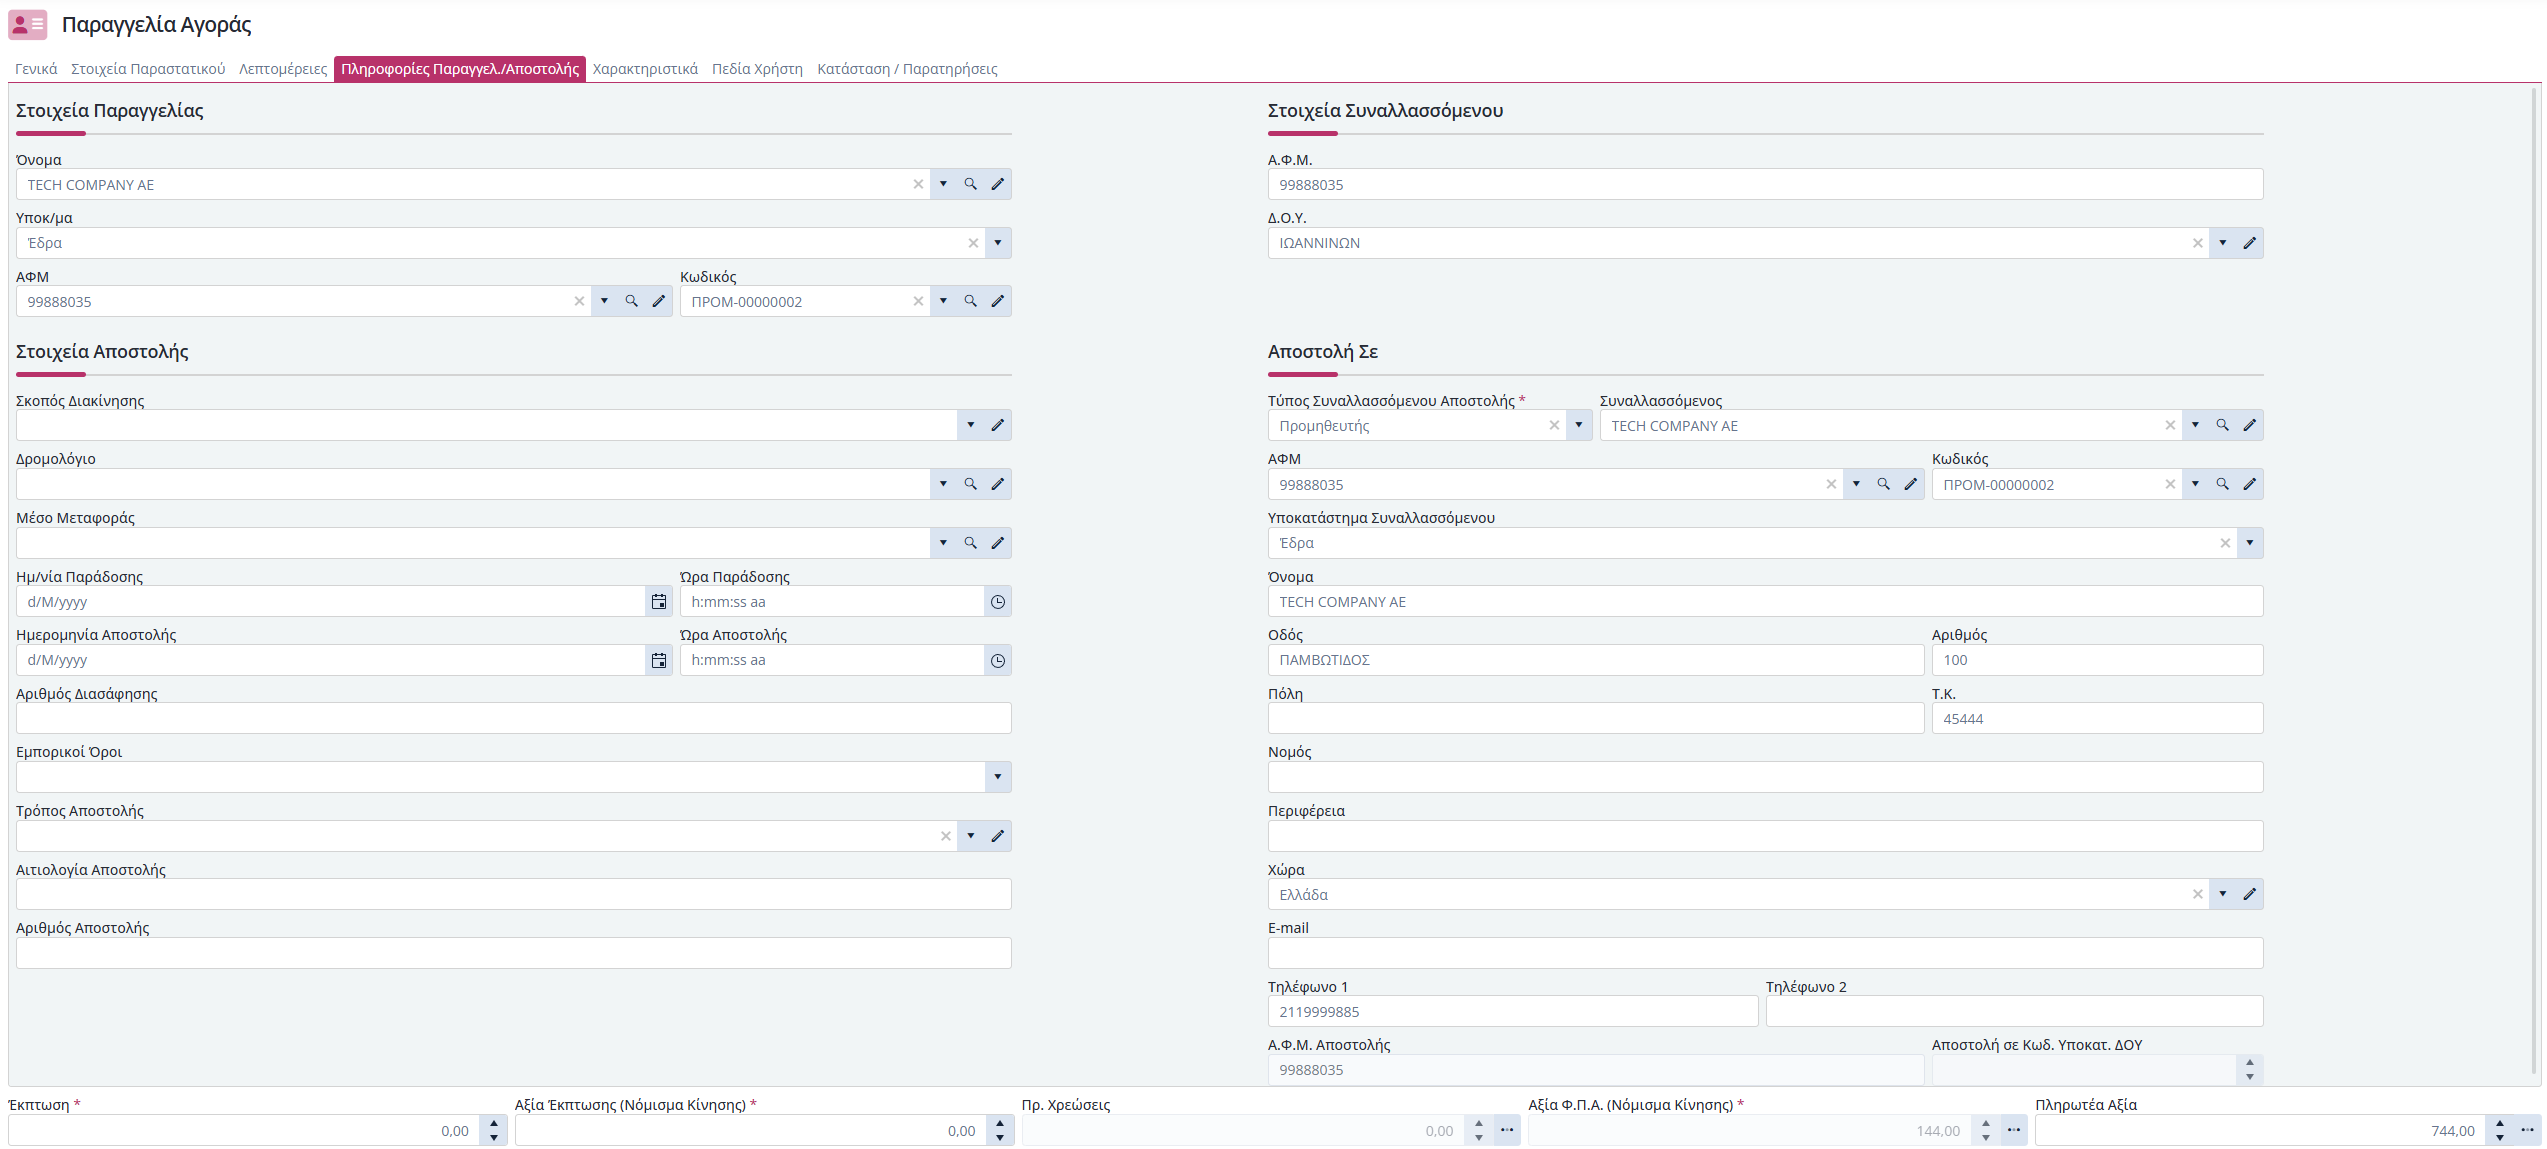Viewport: 2547px width, 1149px height.
Task: Clear the Χώρα Ελλάδα value
Action: click(x=2198, y=894)
